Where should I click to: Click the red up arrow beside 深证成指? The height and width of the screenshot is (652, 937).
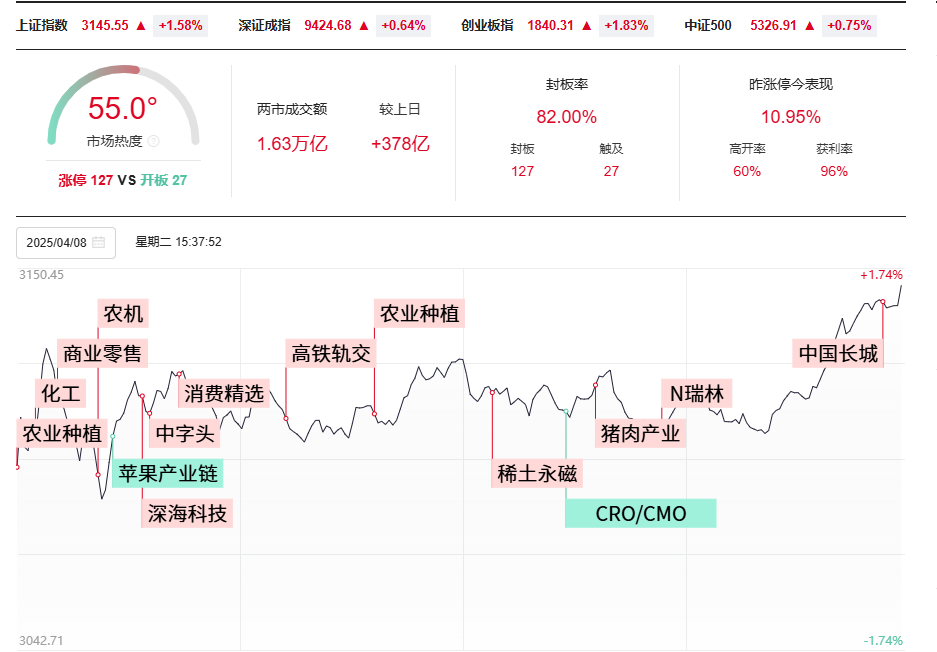click(x=364, y=25)
